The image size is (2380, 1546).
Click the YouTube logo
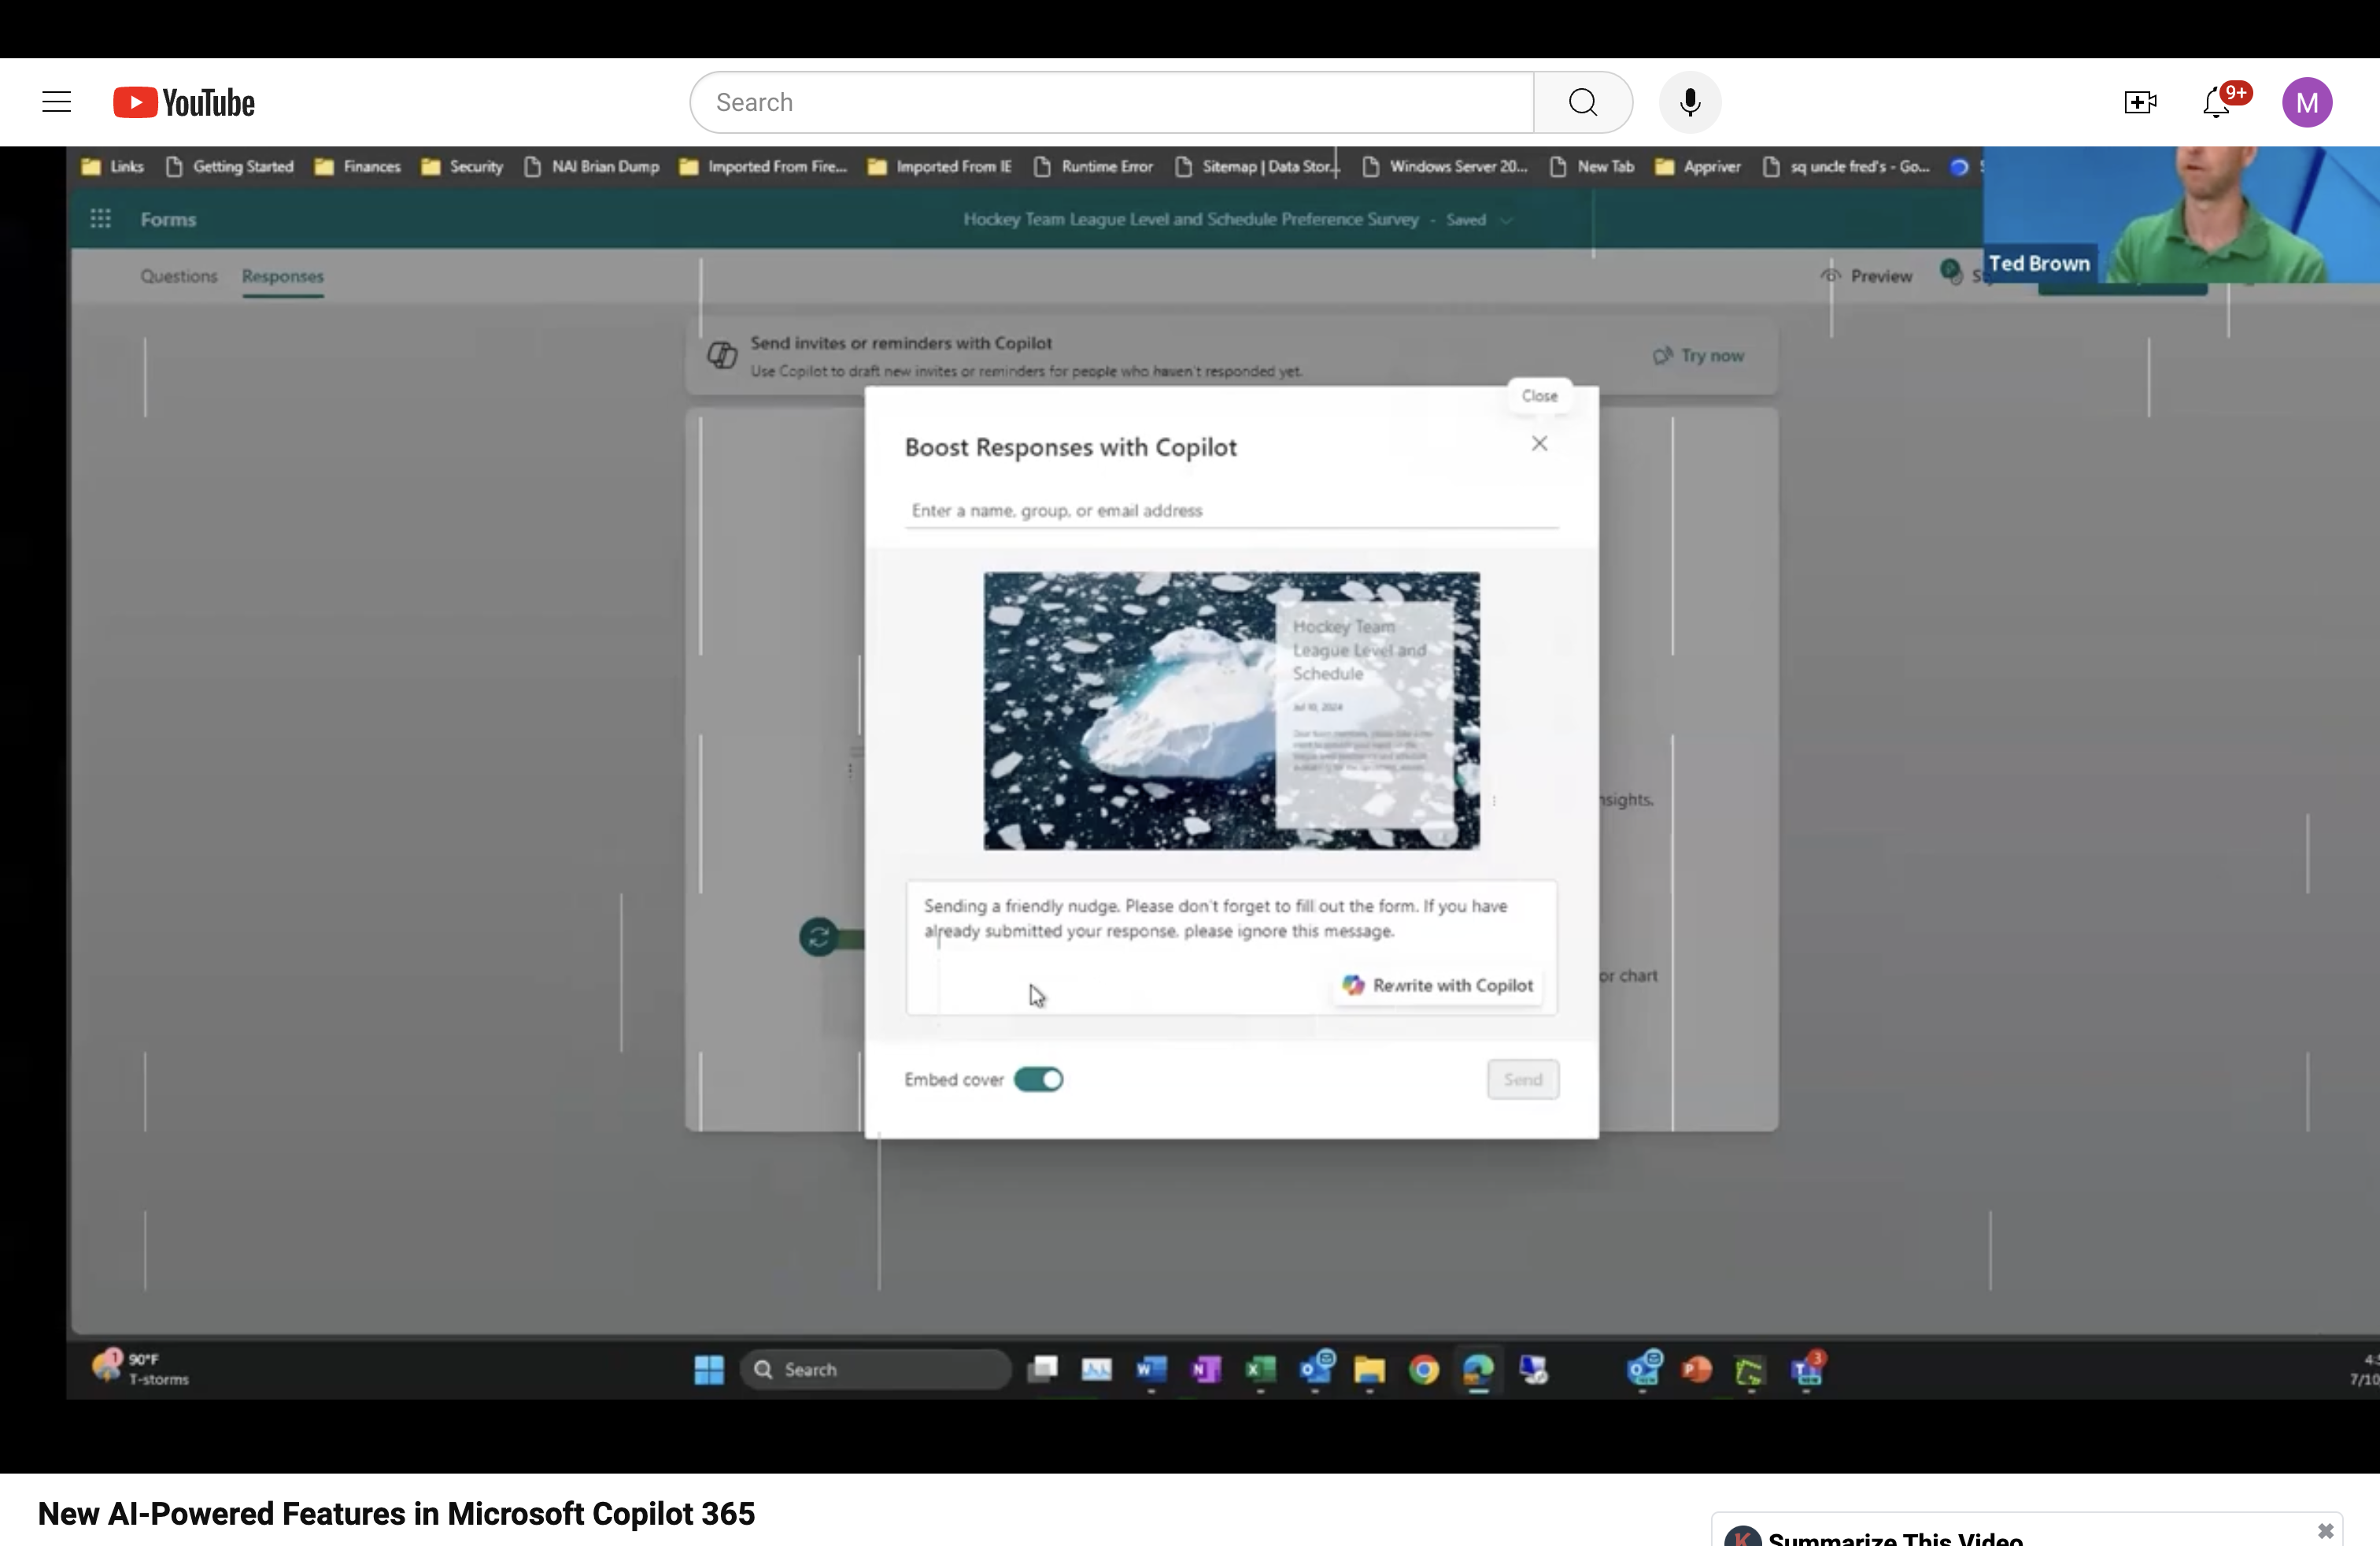coord(183,101)
